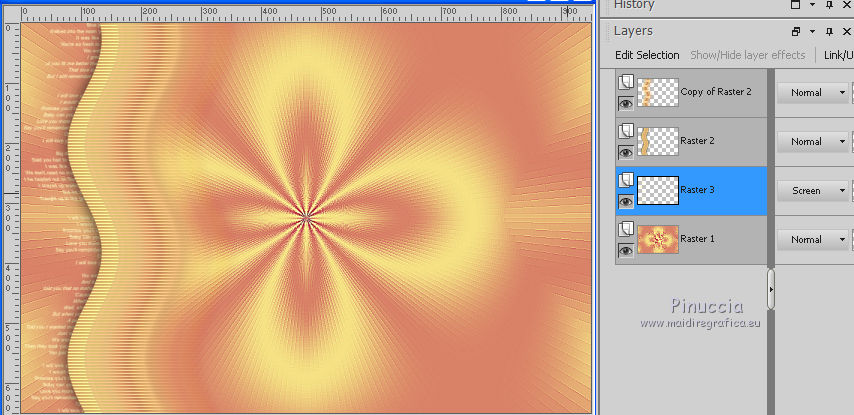Click Show/Hide layer effects in the Layers toolbar
The width and height of the screenshot is (854, 415).
(747, 55)
